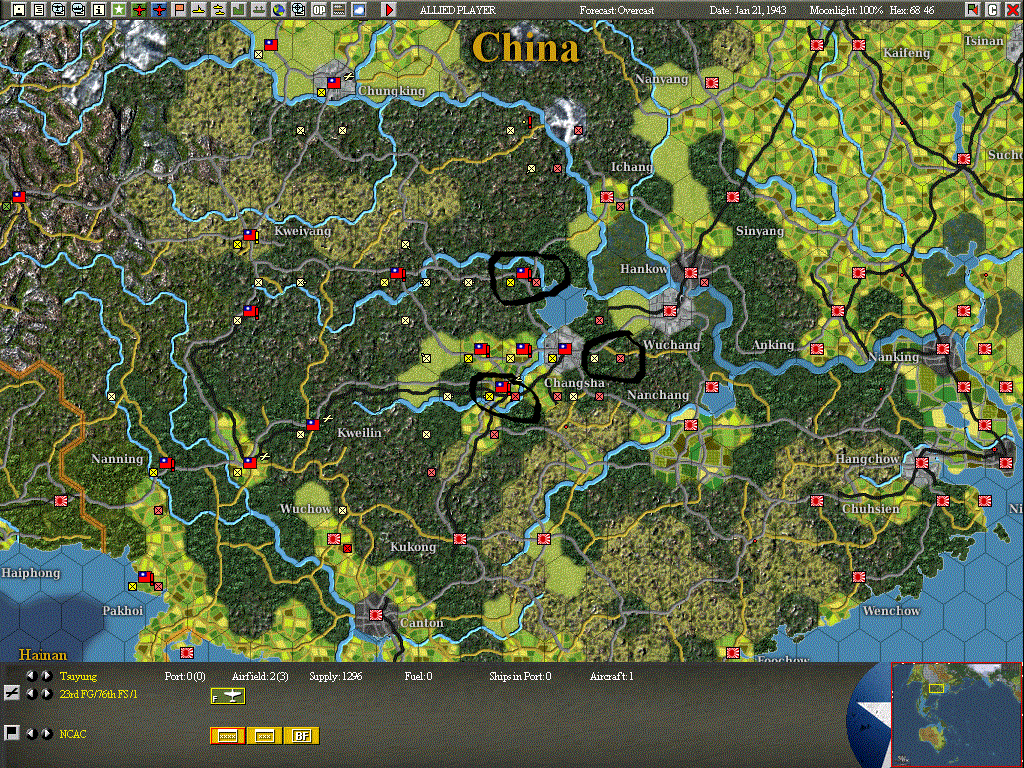
Task: Select the XXX corps unit counter
Action: [x=265, y=735]
